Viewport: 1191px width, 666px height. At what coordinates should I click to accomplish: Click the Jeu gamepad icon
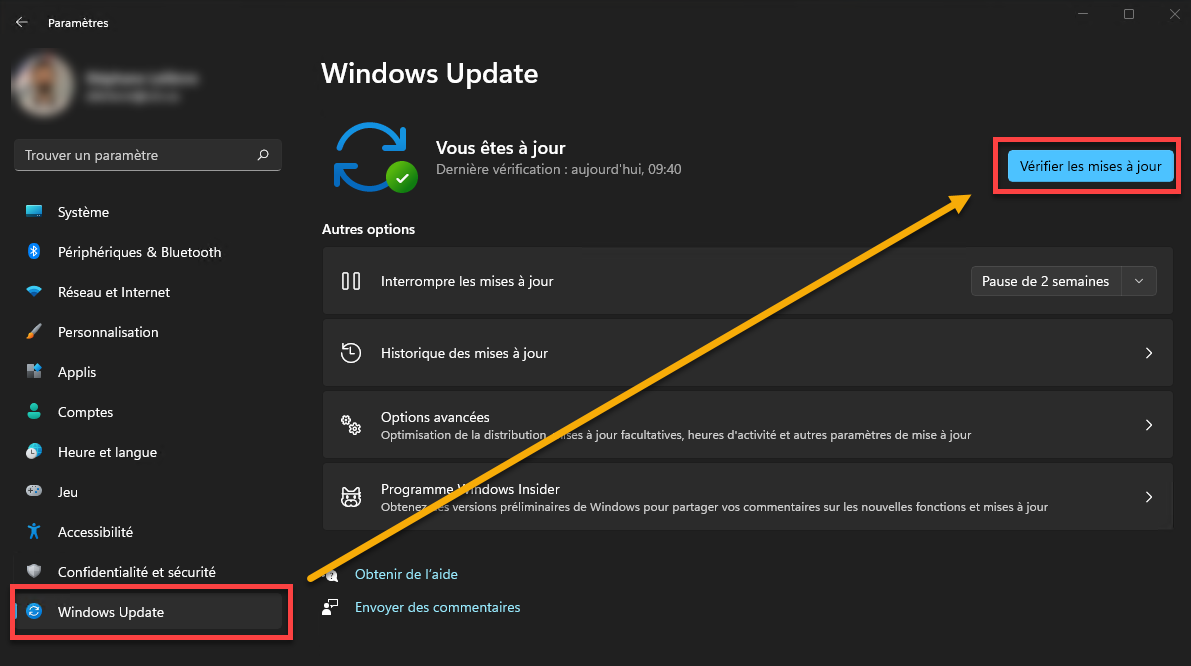point(34,491)
